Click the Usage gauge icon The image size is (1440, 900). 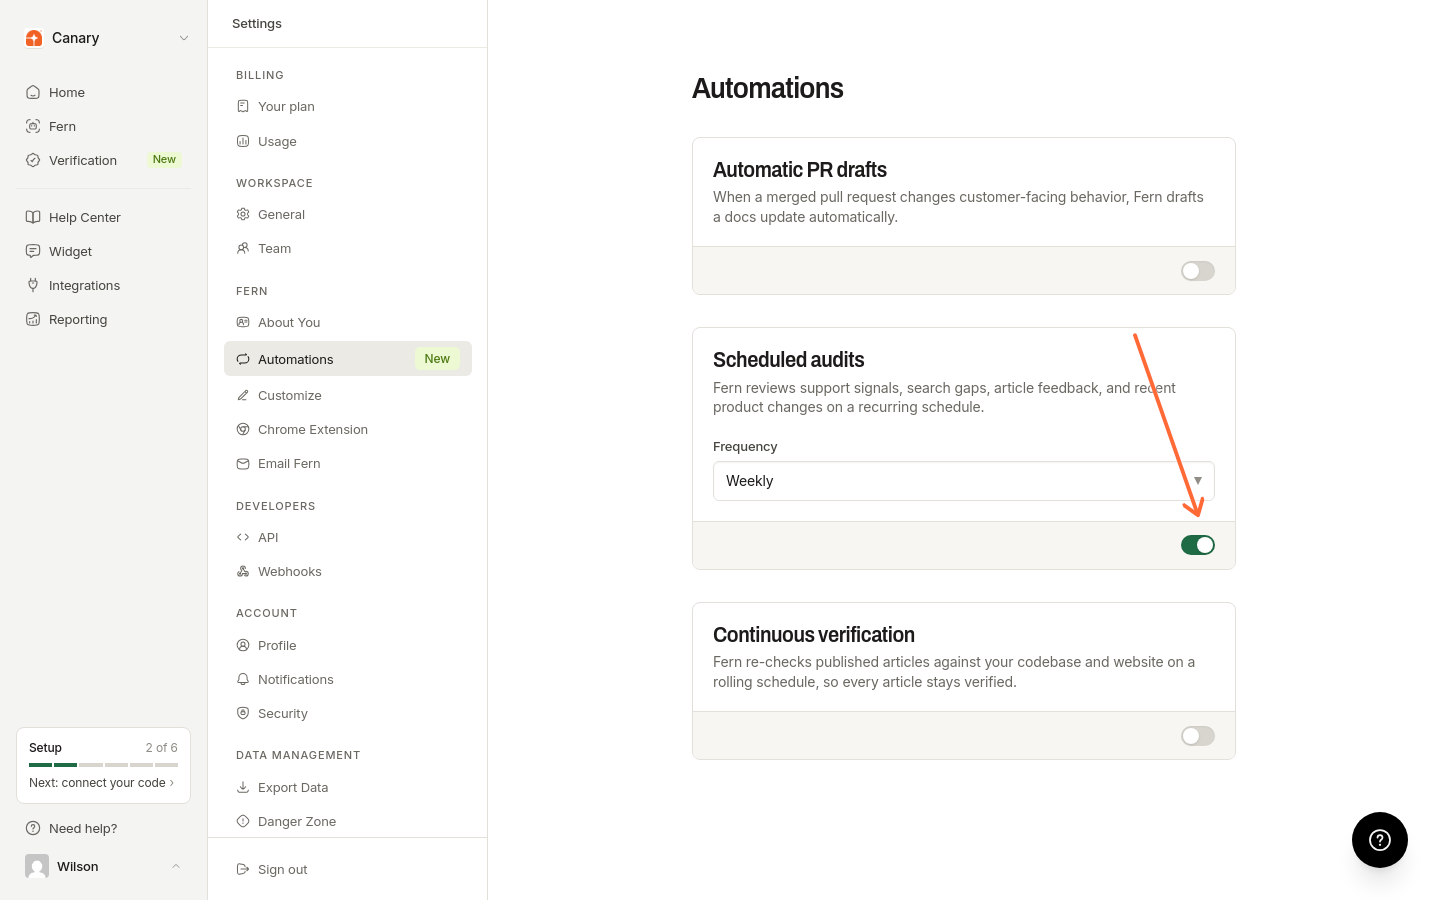(243, 141)
